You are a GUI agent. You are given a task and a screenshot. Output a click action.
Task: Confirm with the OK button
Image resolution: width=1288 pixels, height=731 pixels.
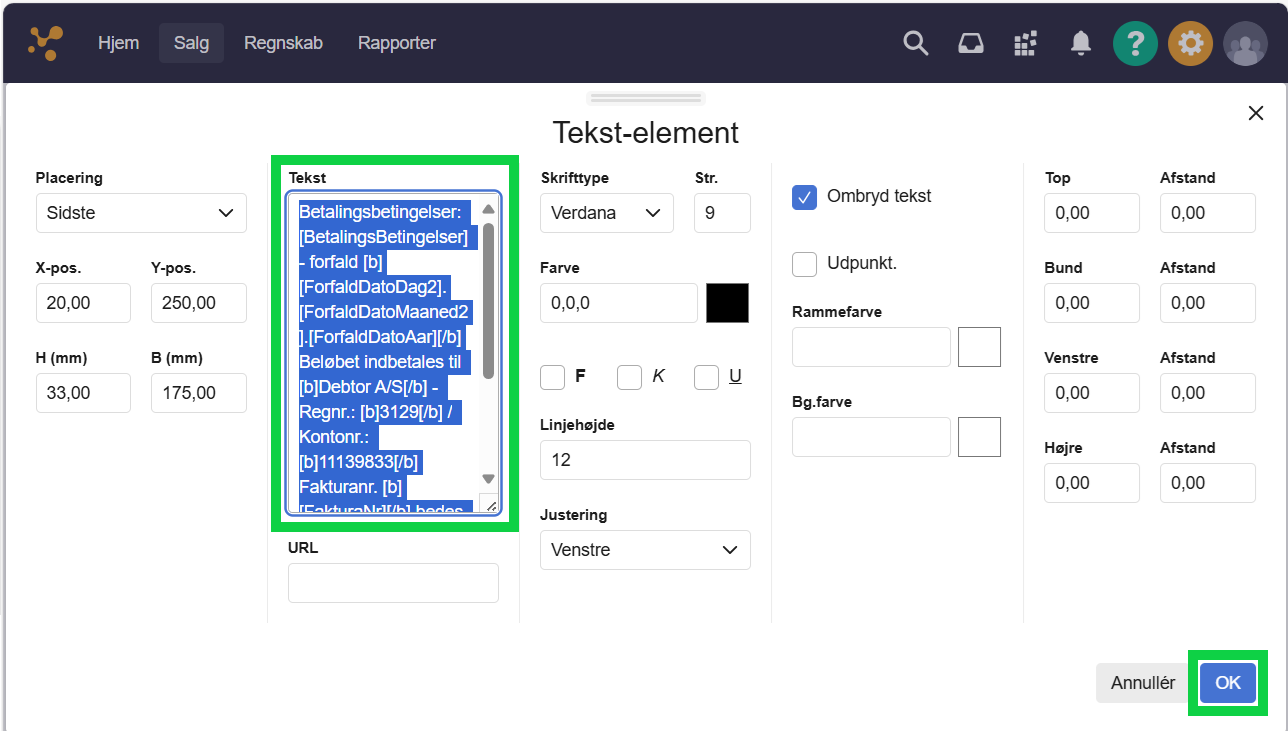[1227, 683]
